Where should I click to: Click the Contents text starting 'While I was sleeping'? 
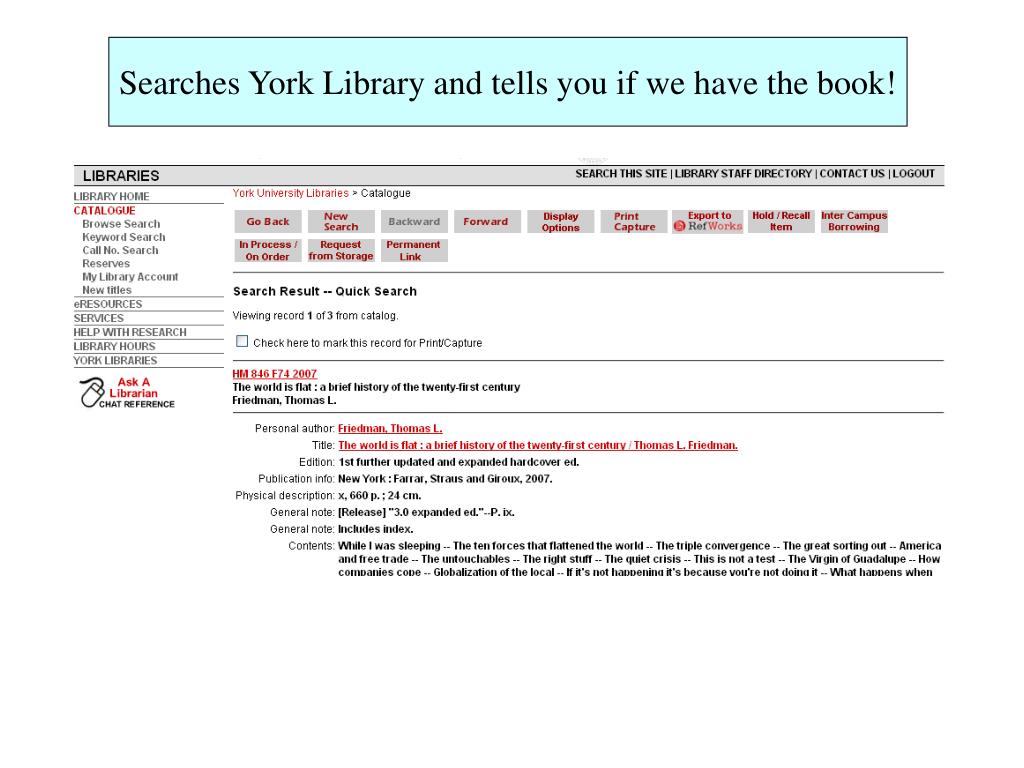[x=639, y=559]
